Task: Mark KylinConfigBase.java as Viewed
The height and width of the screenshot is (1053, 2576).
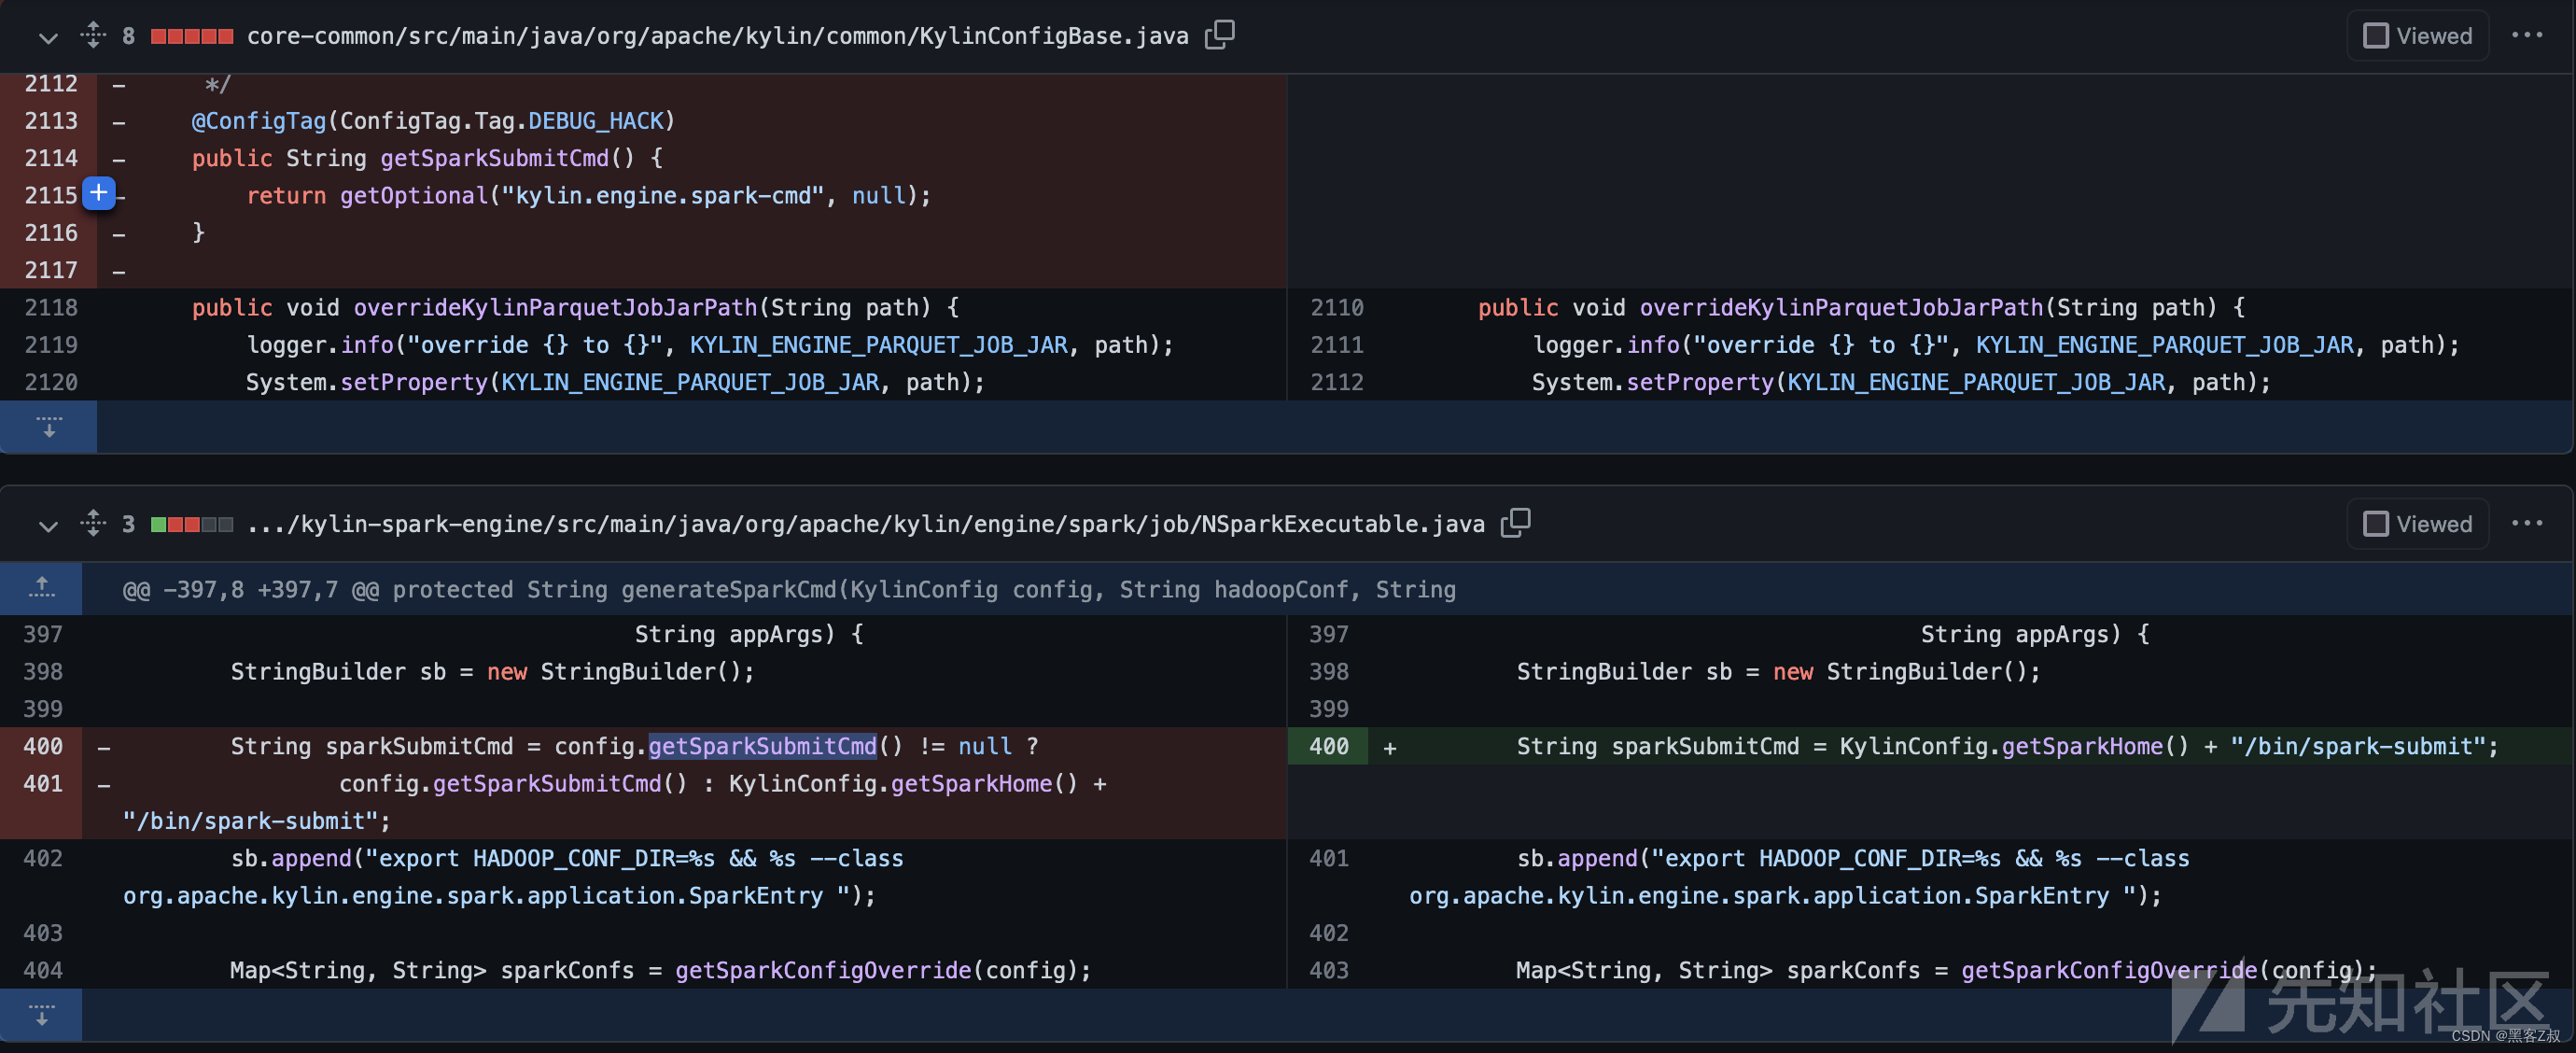Action: 2374,35
